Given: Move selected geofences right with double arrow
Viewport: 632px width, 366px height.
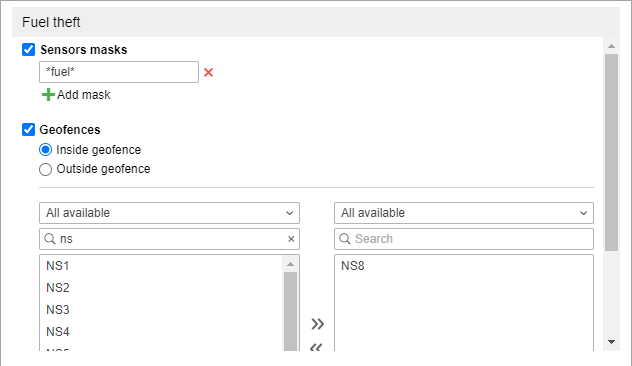Looking at the screenshot, I should (318, 324).
